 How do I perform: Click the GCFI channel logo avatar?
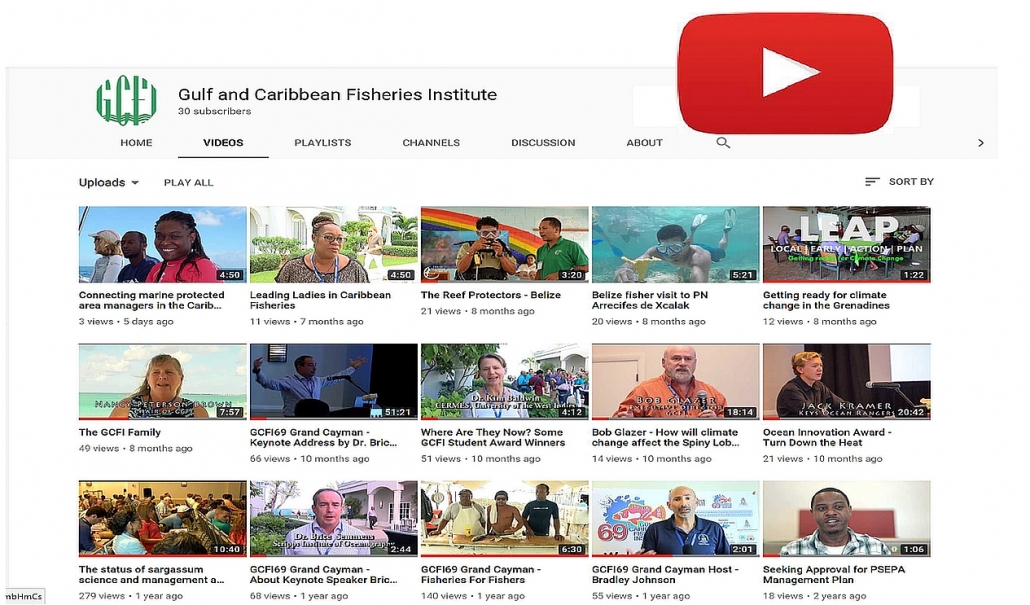(x=126, y=100)
